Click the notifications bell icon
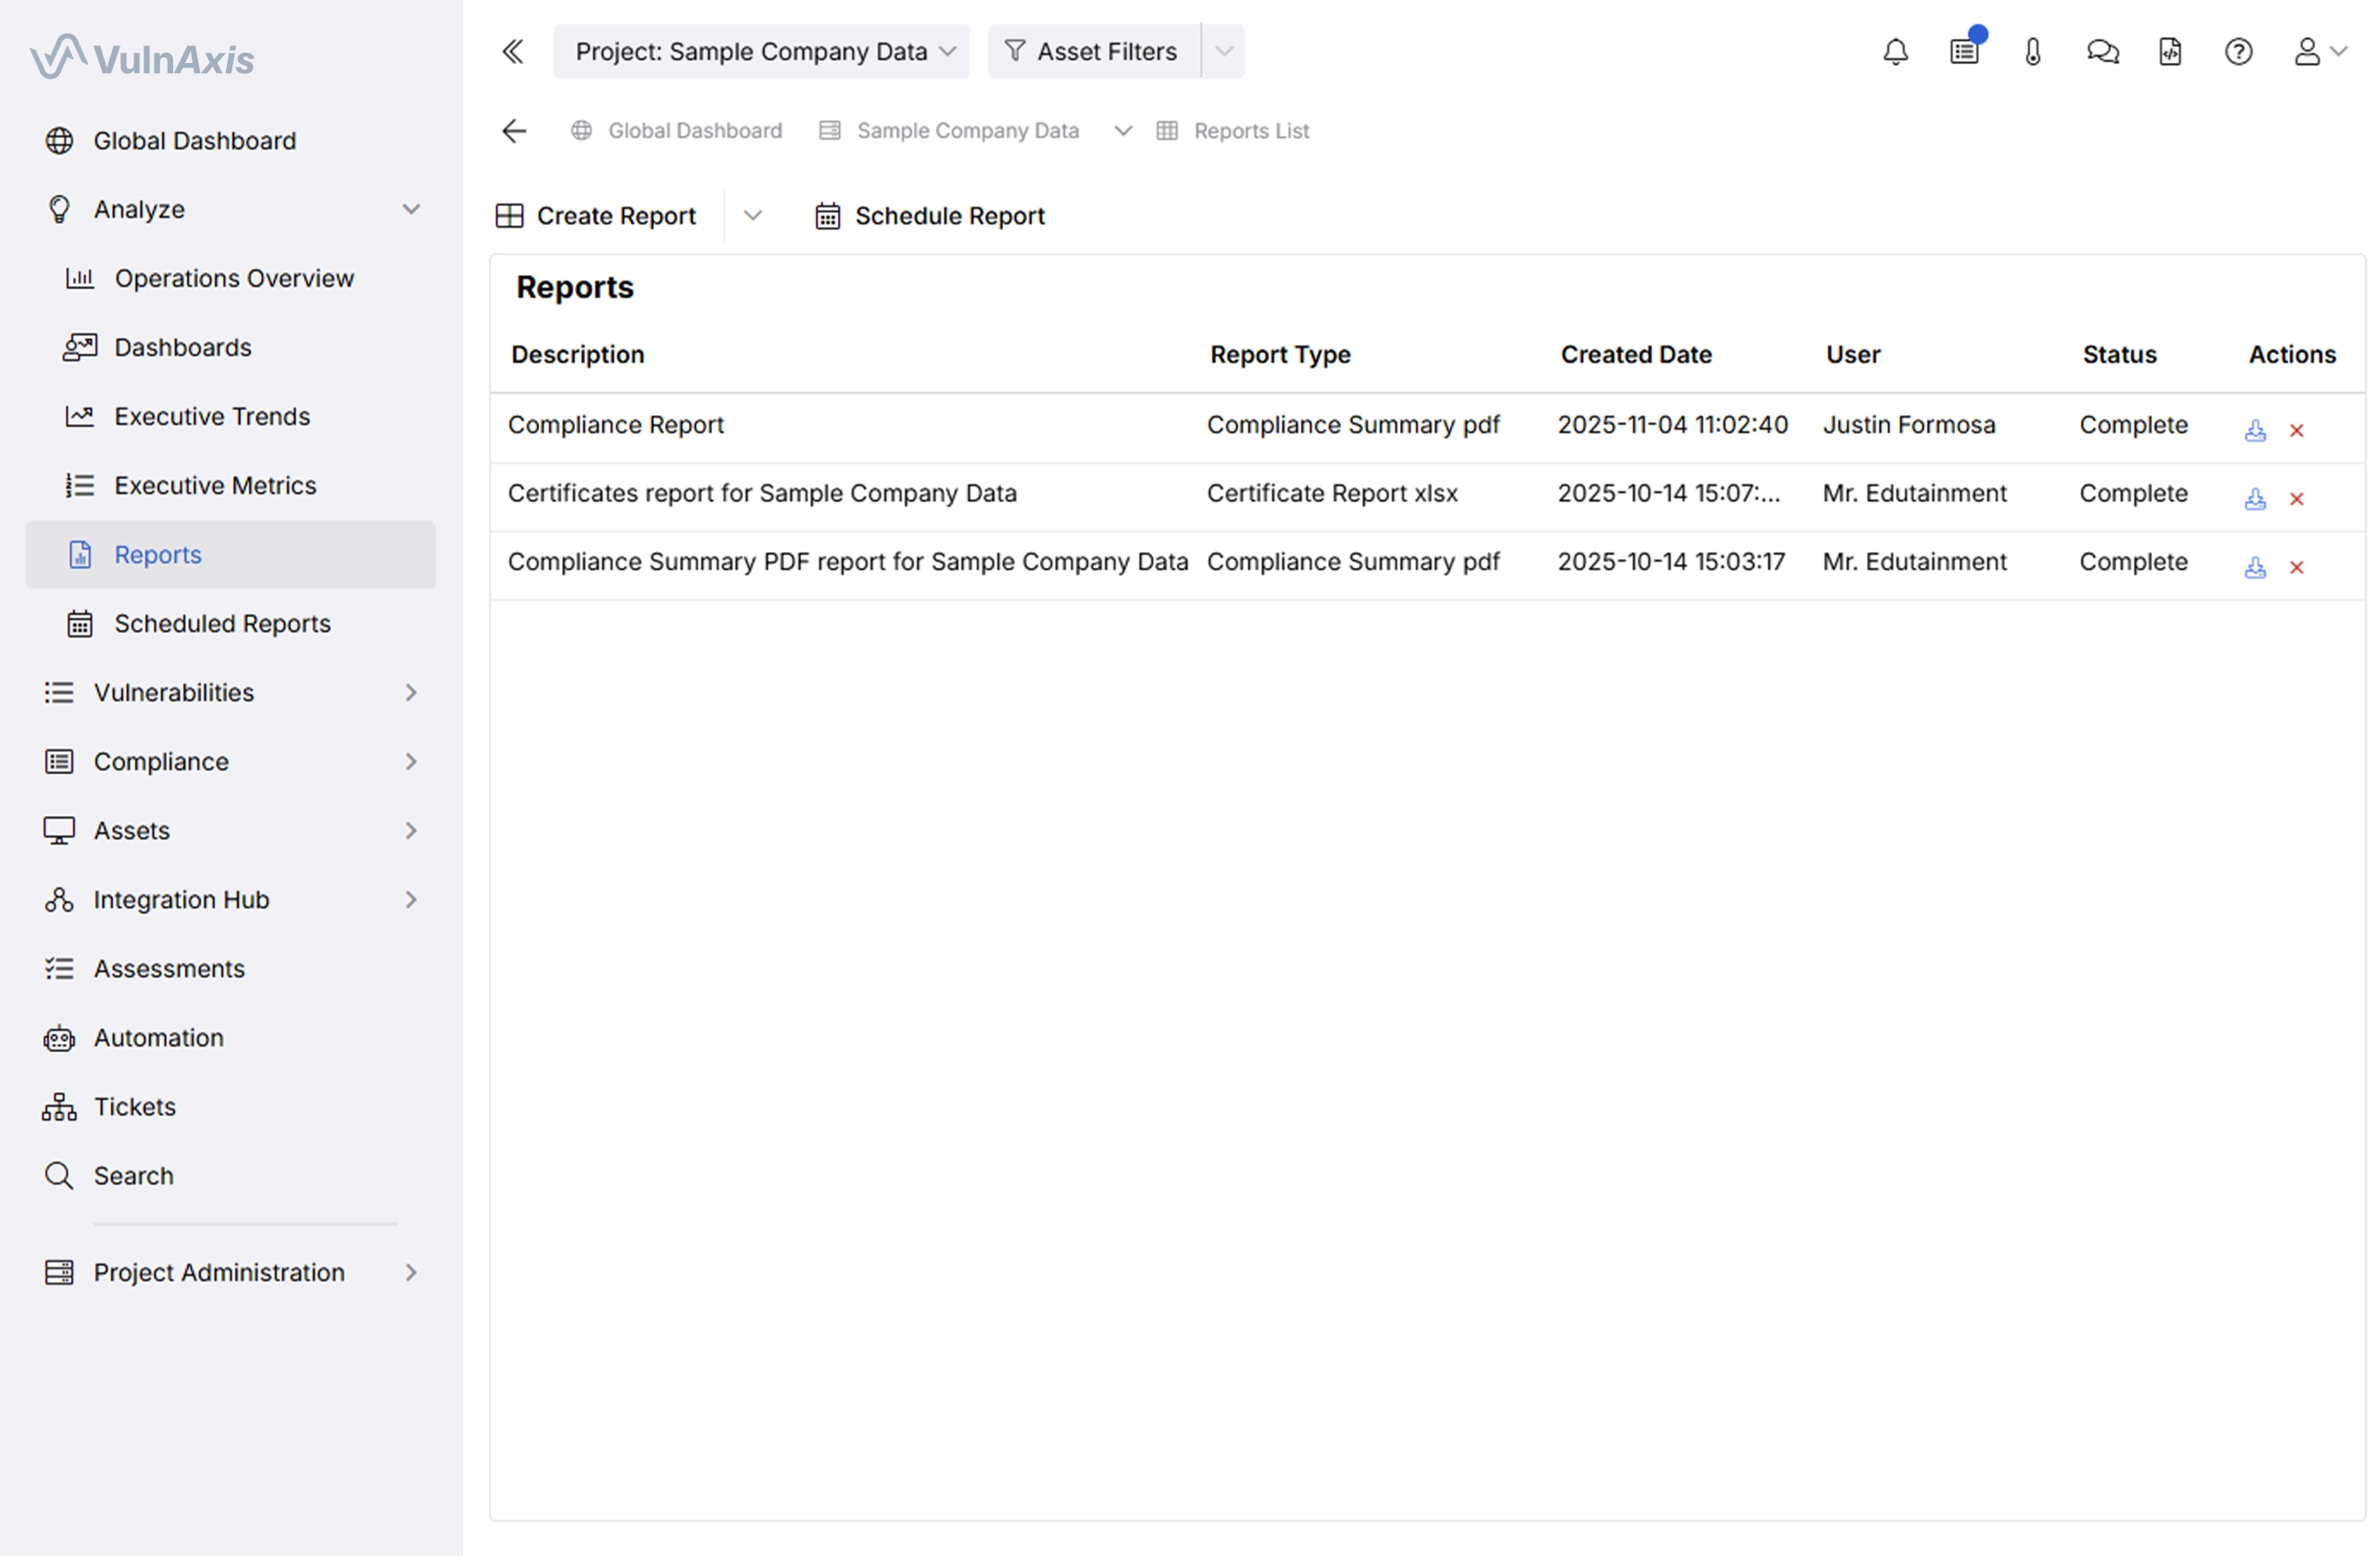Viewport: 2380px width, 1556px height. [x=1895, y=52]
